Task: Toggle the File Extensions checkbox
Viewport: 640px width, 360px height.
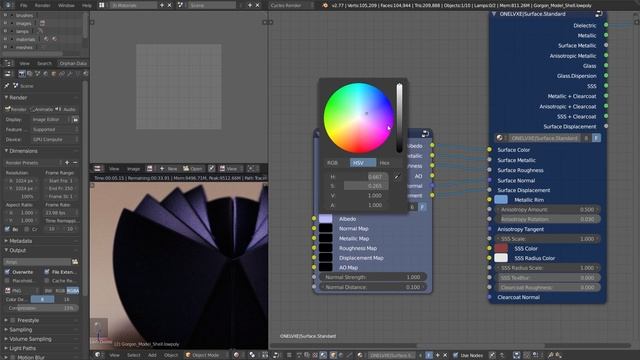Action: tap(47, 272)
